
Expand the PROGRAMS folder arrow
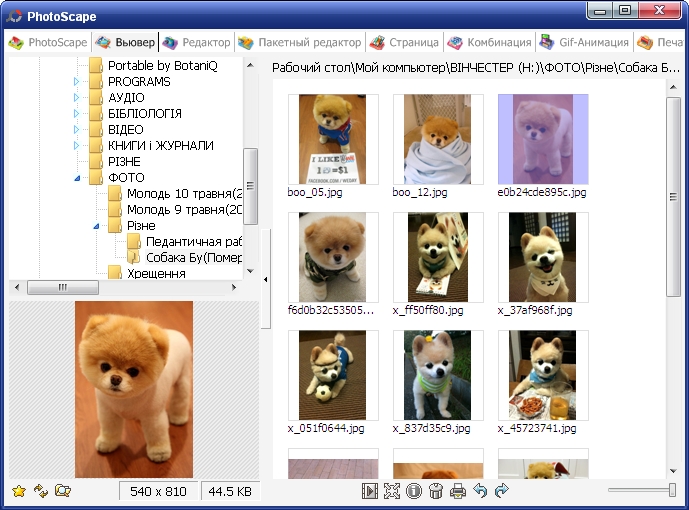(x=76, y=81)
